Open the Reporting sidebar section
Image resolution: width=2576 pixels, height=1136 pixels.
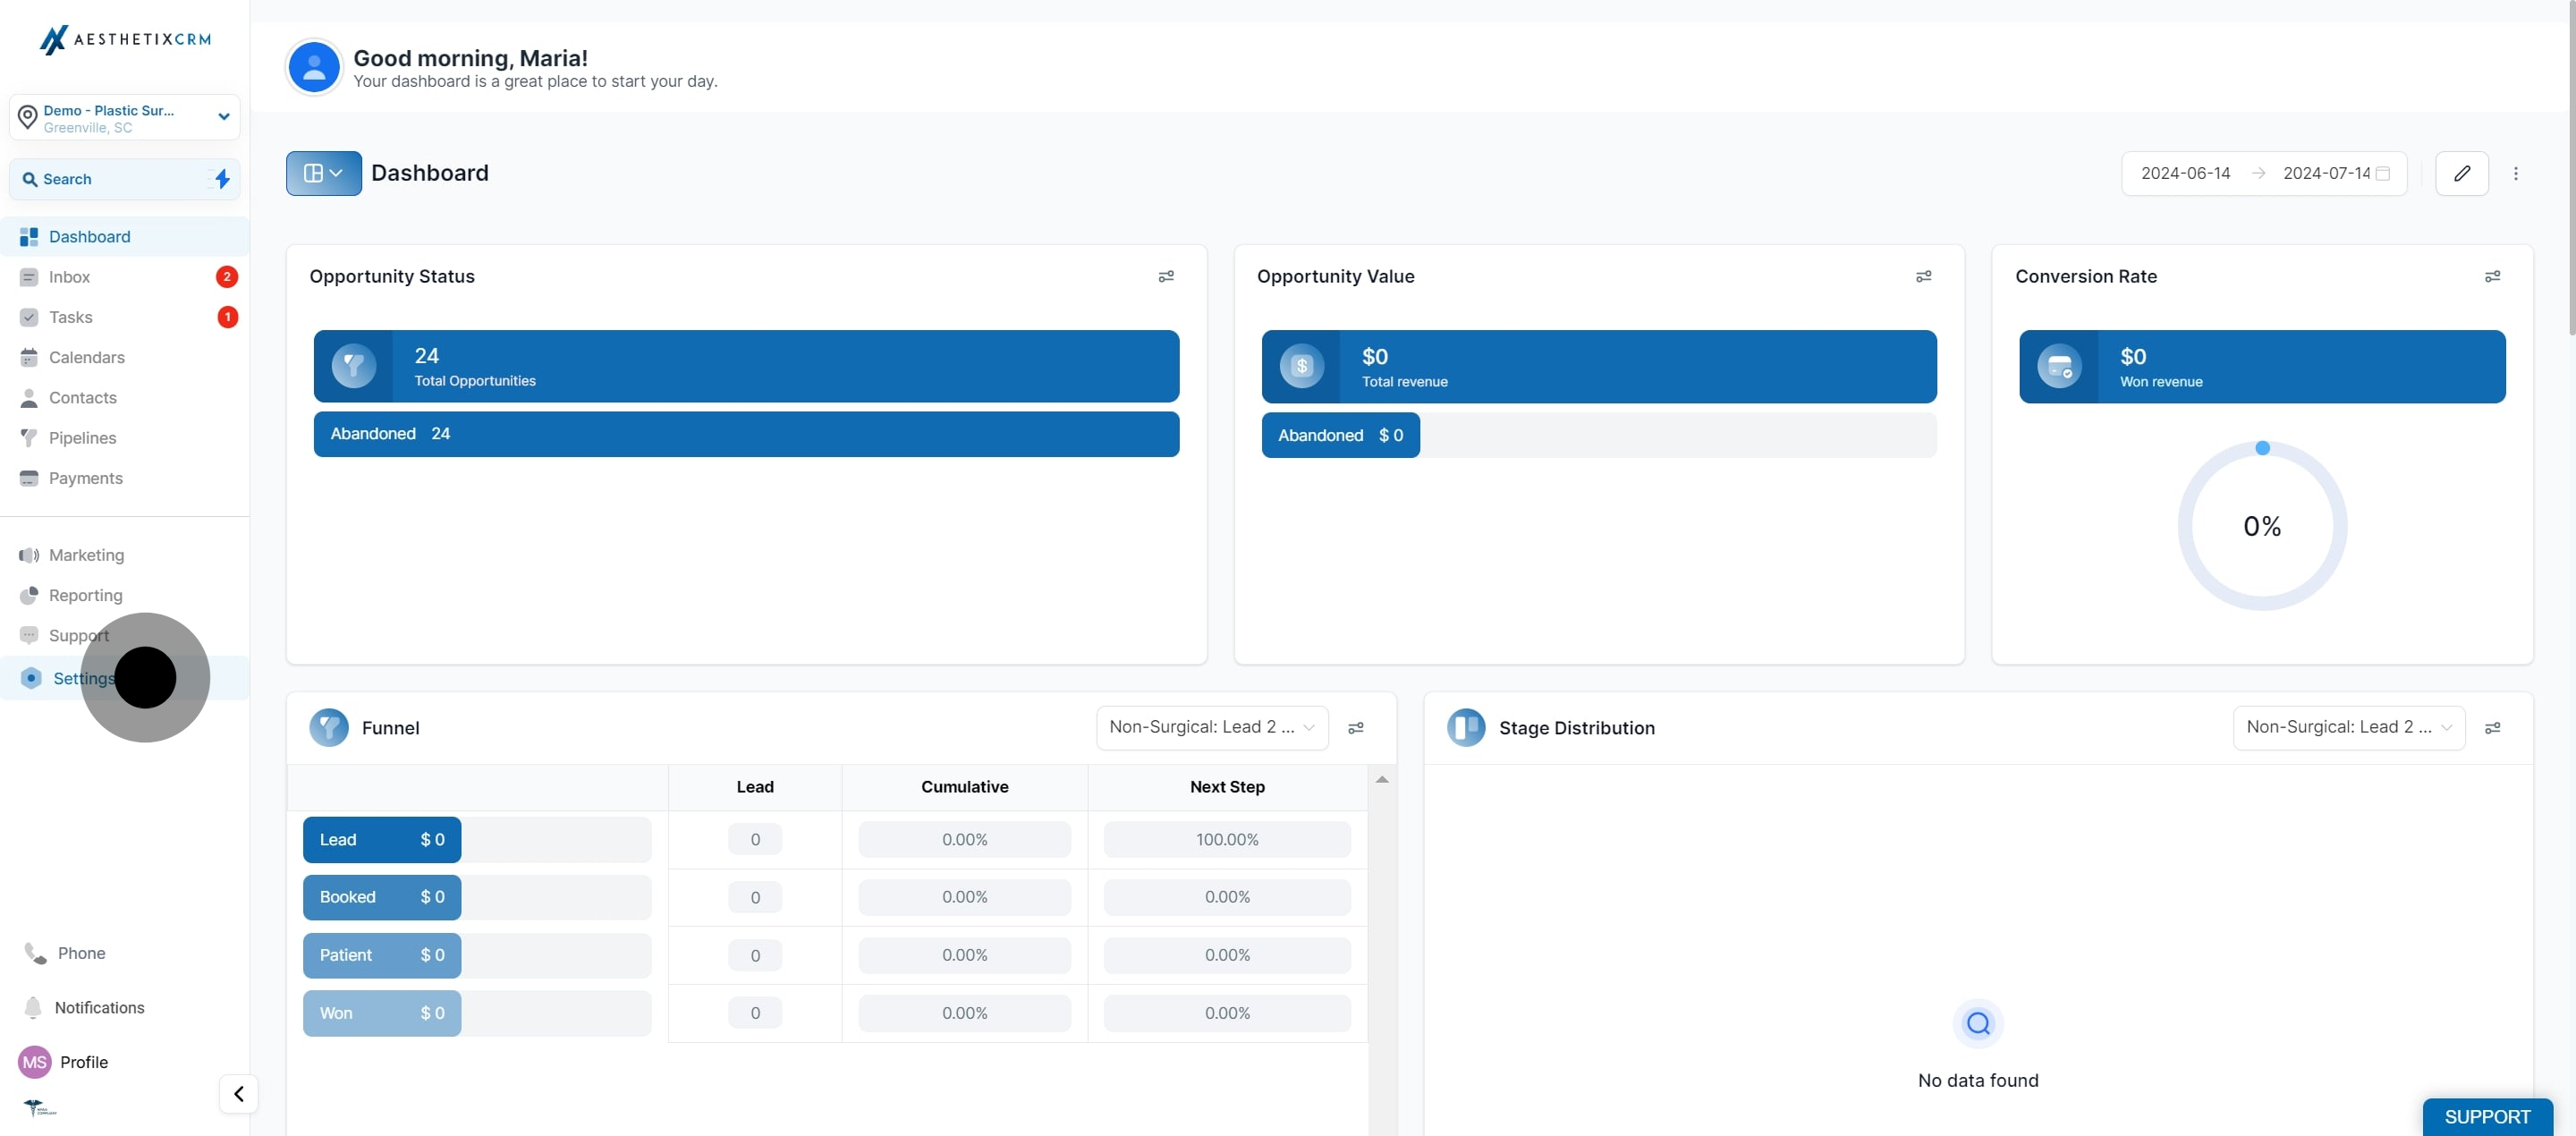tap(85, 596)
